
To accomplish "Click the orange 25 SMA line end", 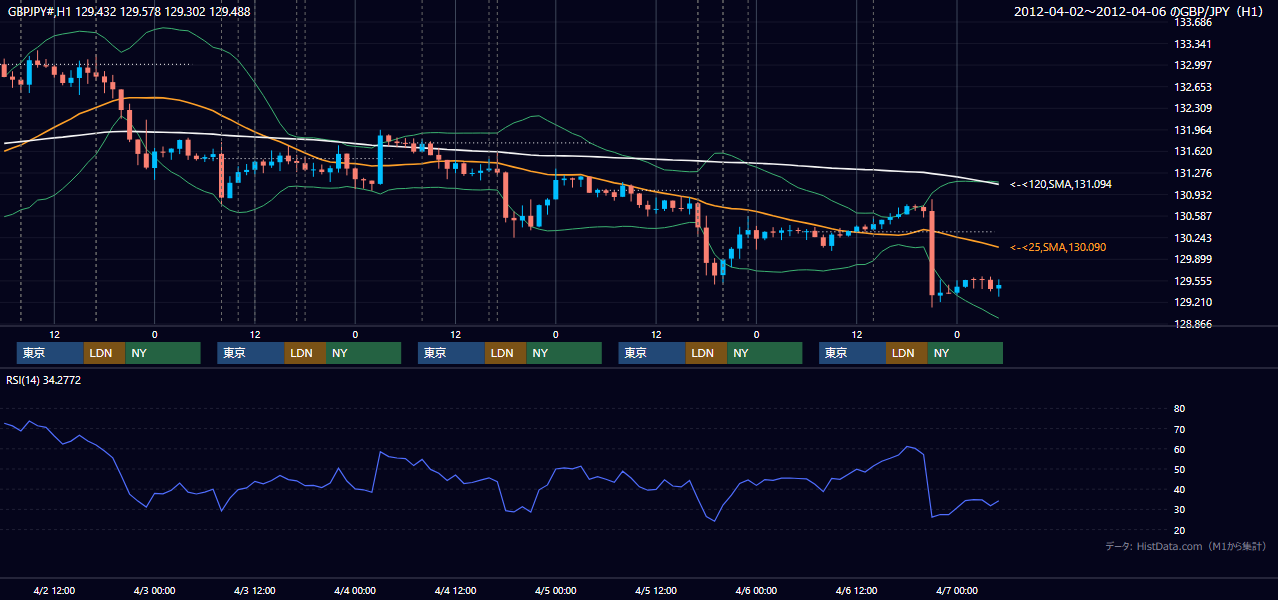I will pyautogui.click(x=997, y=246).
